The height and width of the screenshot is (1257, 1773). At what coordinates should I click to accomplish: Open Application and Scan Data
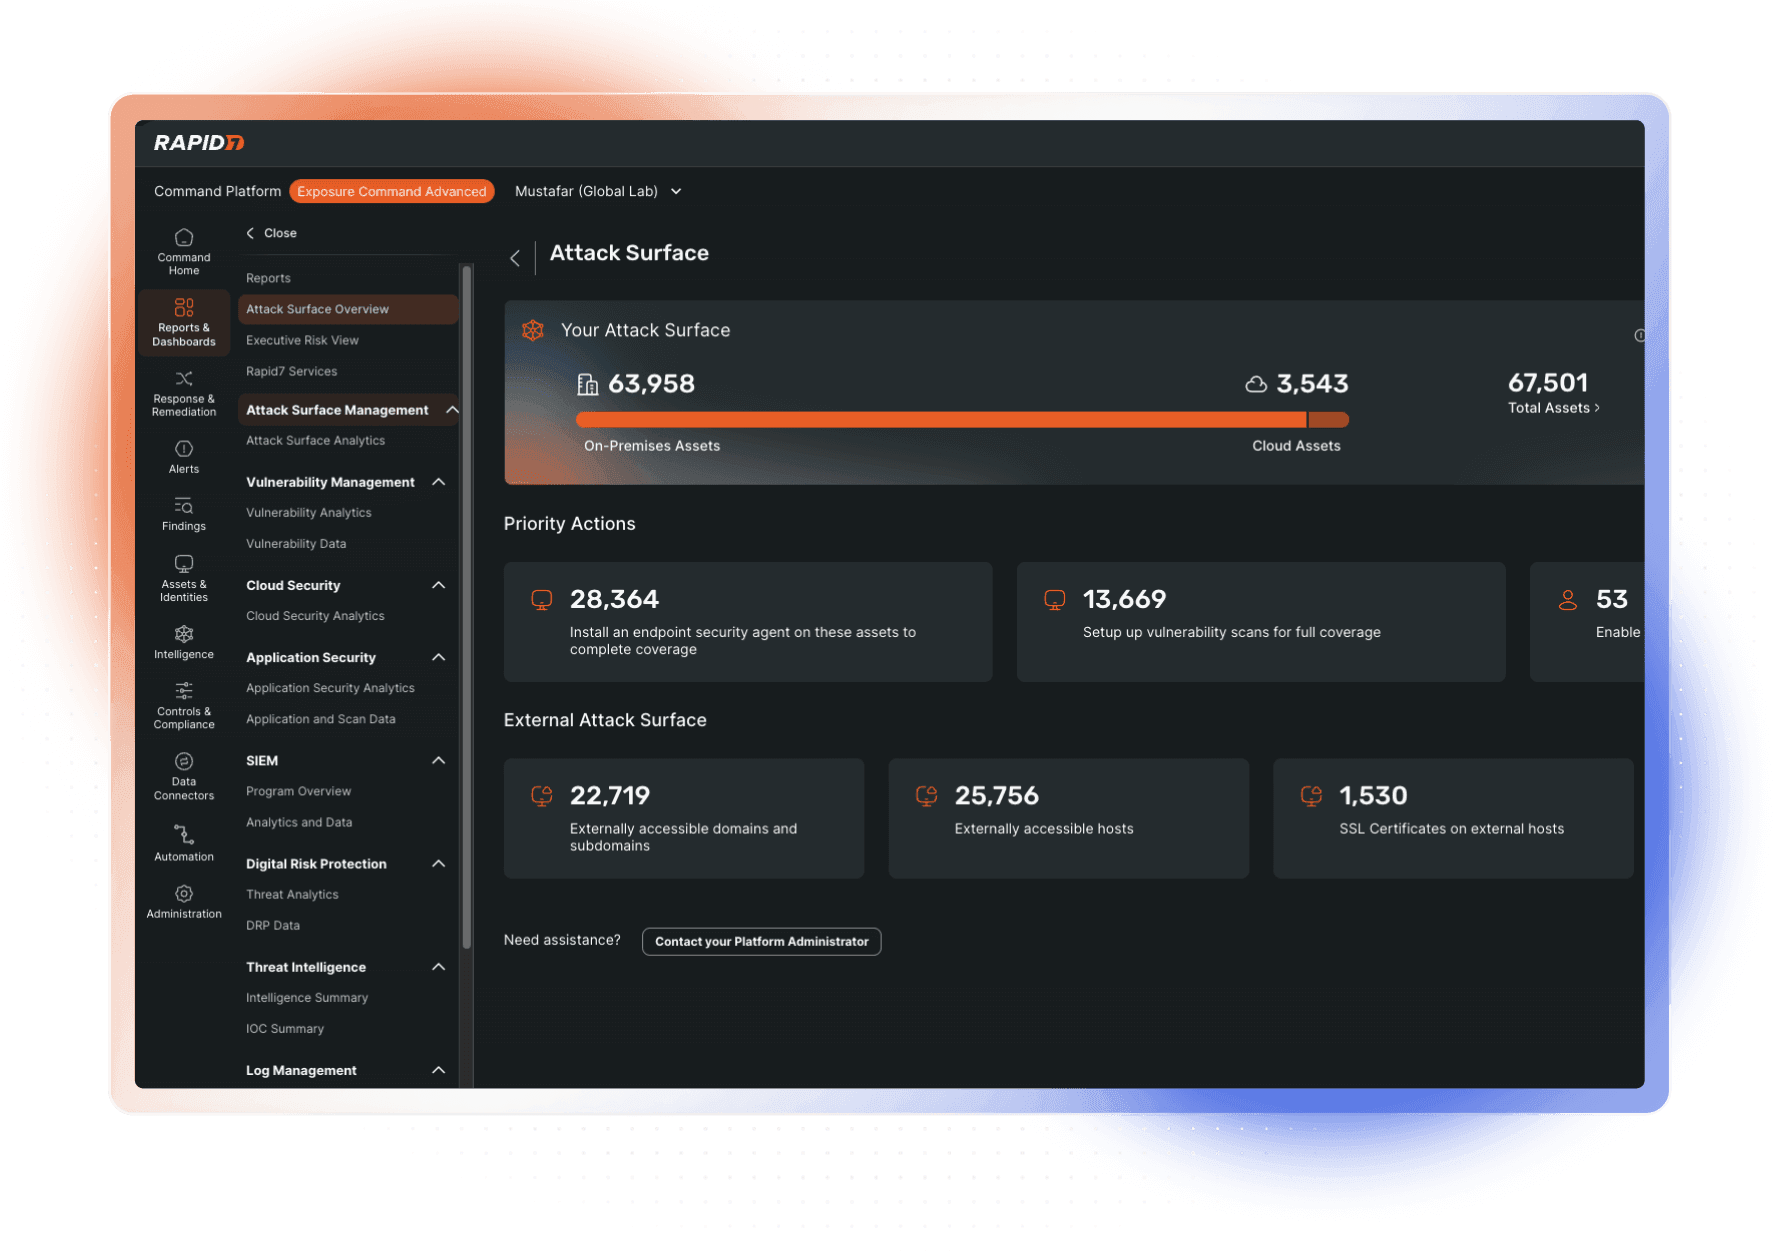321,719
